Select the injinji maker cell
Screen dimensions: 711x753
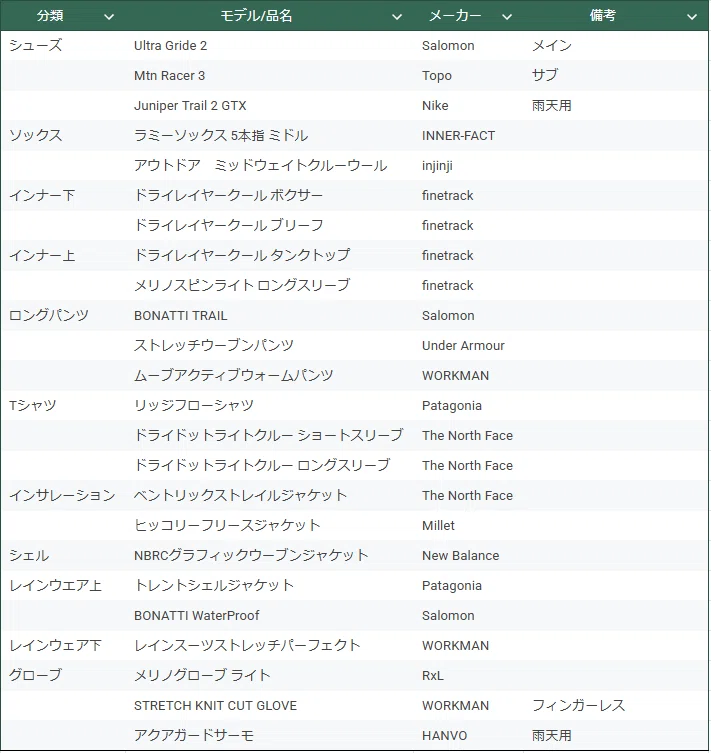pos(437,166)
